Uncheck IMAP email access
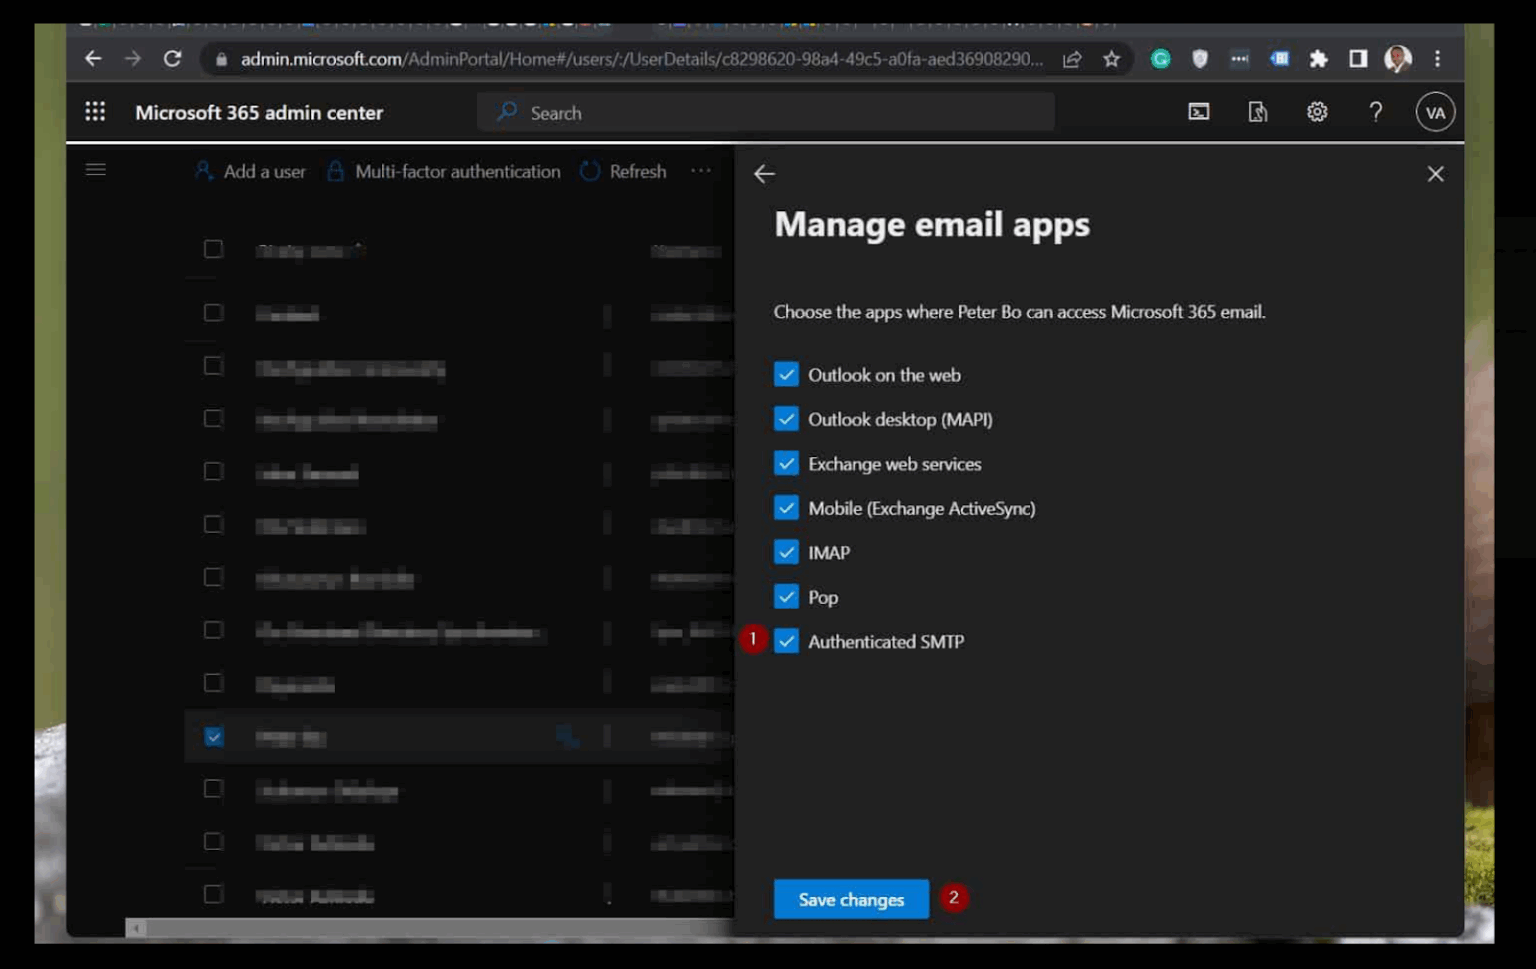The height and width of the screenshot is (969, 1536). 786,552
